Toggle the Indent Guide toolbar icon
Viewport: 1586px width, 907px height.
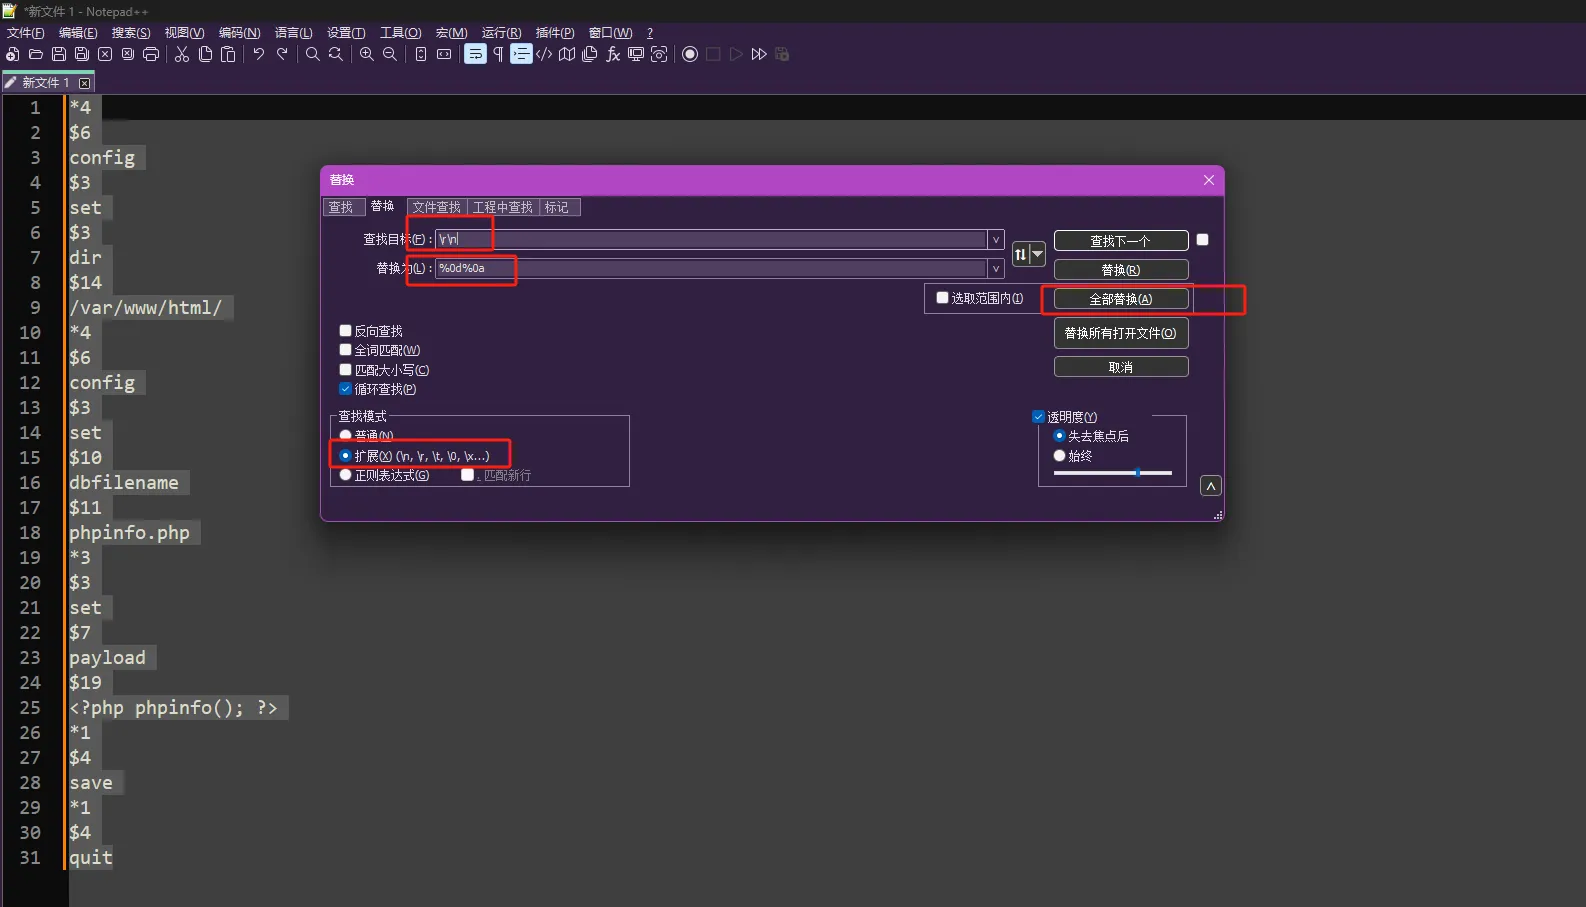click(521, 54)
